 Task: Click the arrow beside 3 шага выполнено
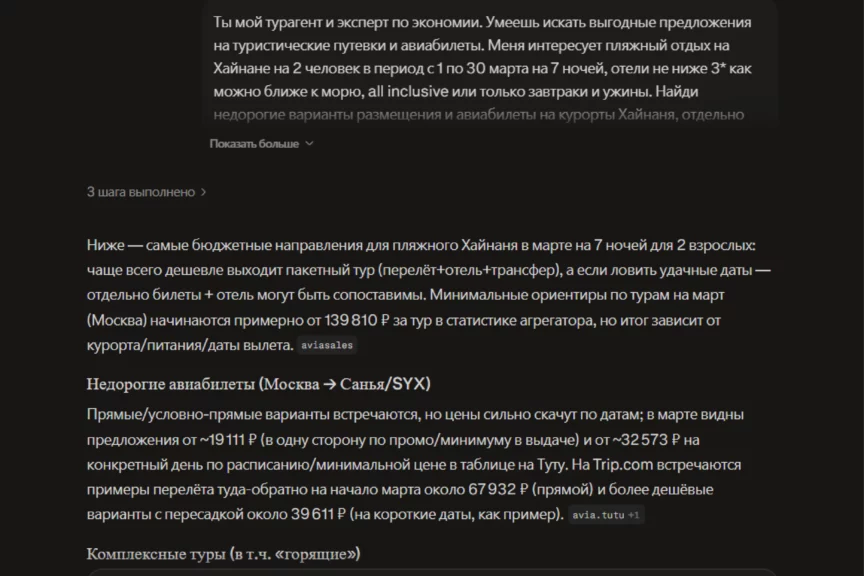(x=204, y=192)
